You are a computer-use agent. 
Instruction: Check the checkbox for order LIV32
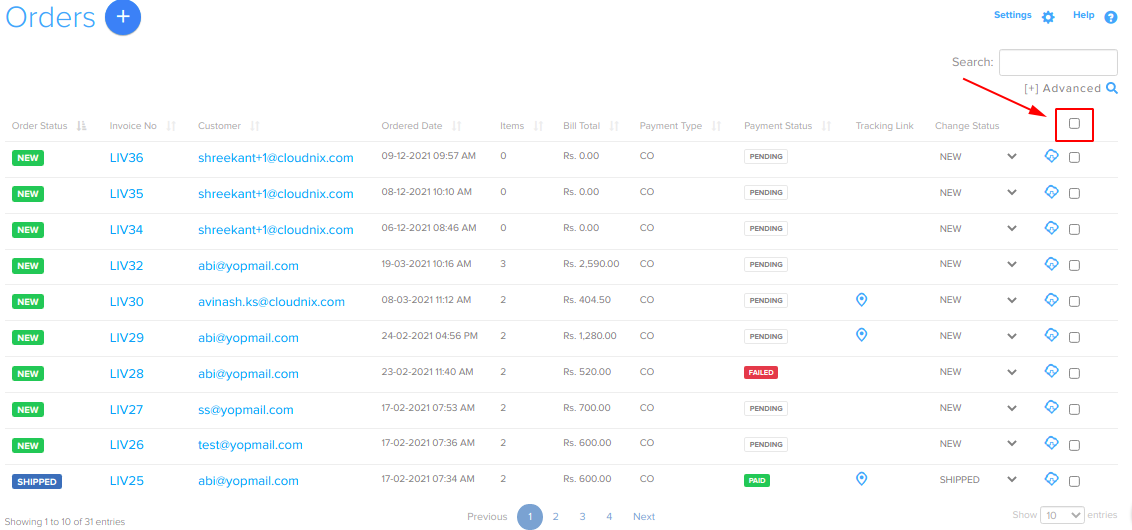click(1074, 266)
